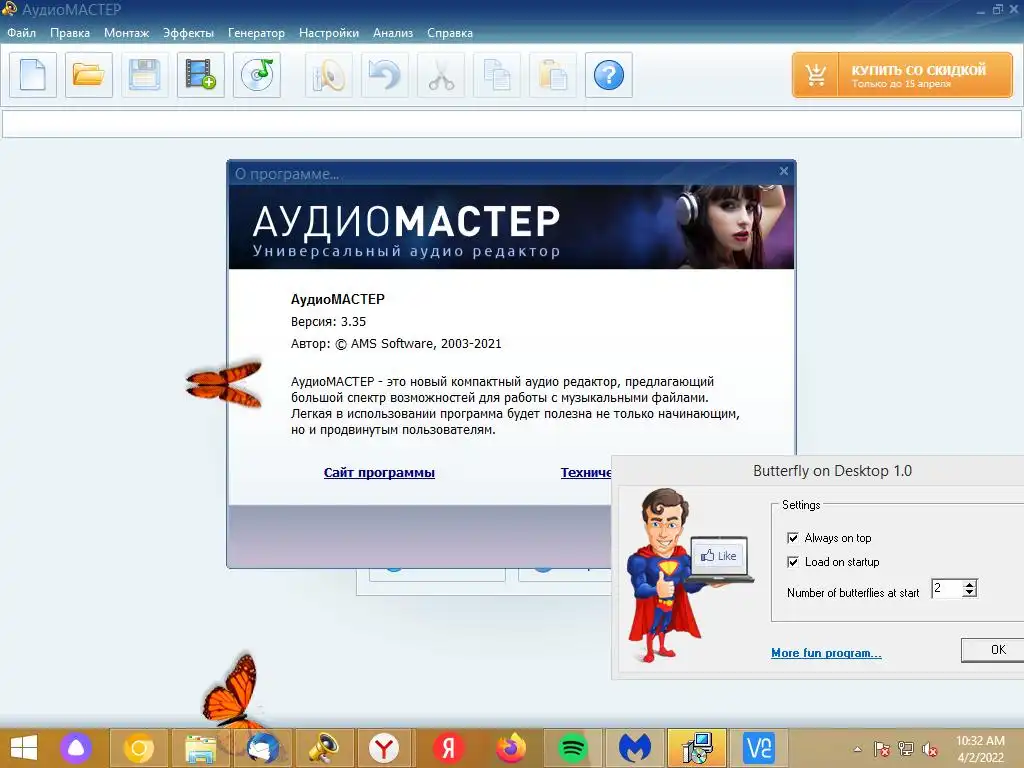The width and height of the screenshot is (1024, 768).
Task: Click the CD music rip icon
Action: (257, 75)
